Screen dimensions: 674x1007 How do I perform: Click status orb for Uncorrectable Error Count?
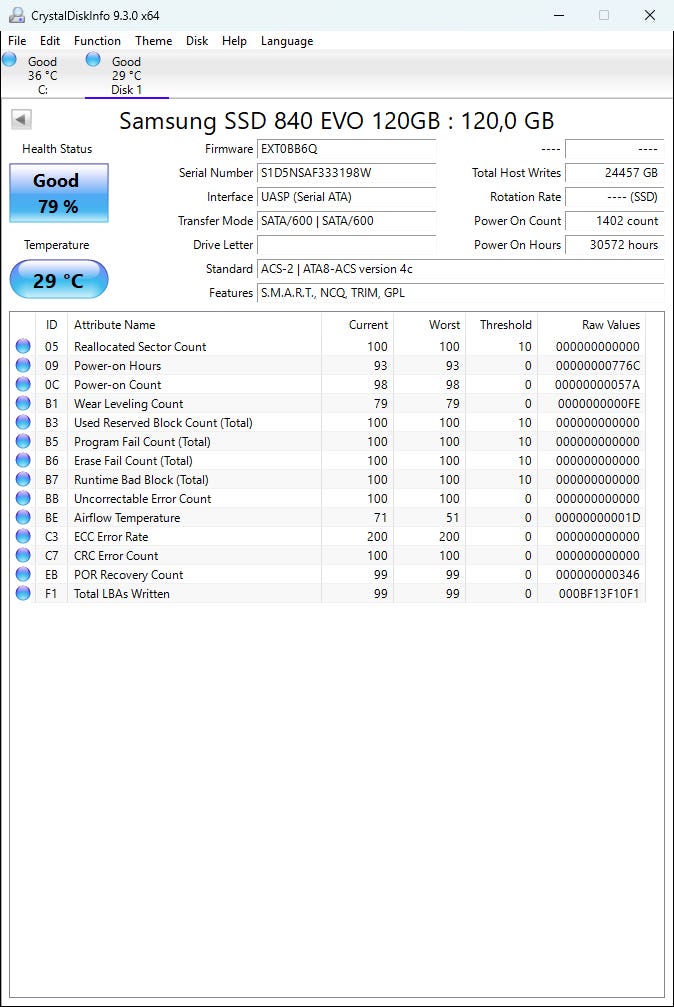tap(23, 498)
